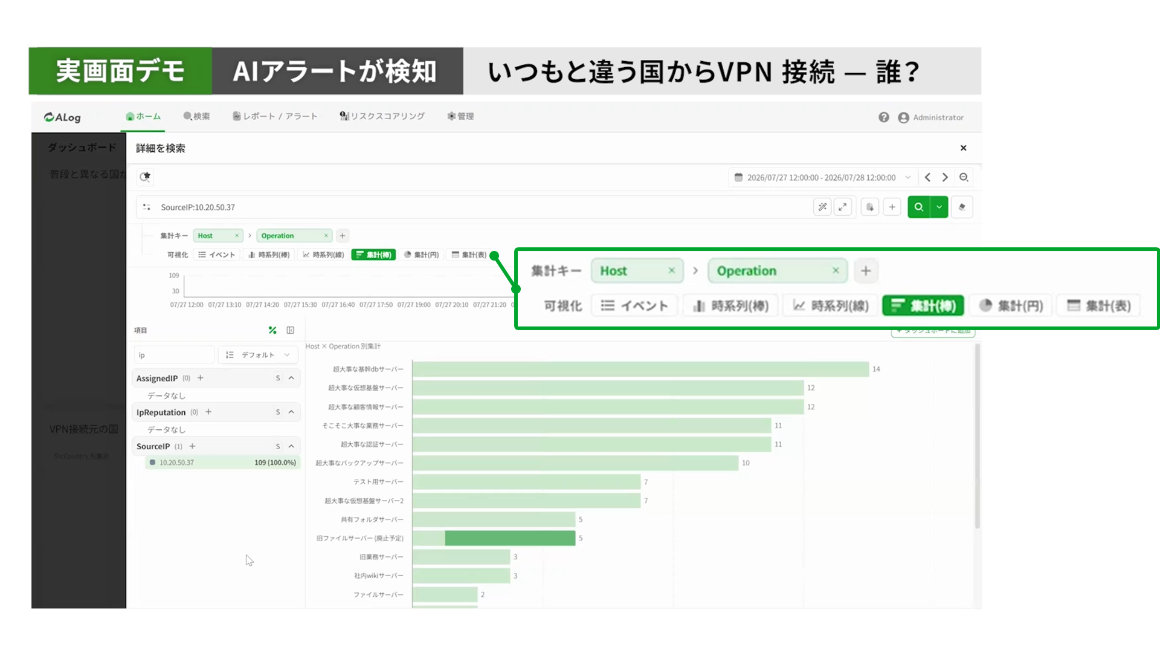The image size is (1160, 653).
Task: Click the ALog logo
Action: [x=62, y=118]
